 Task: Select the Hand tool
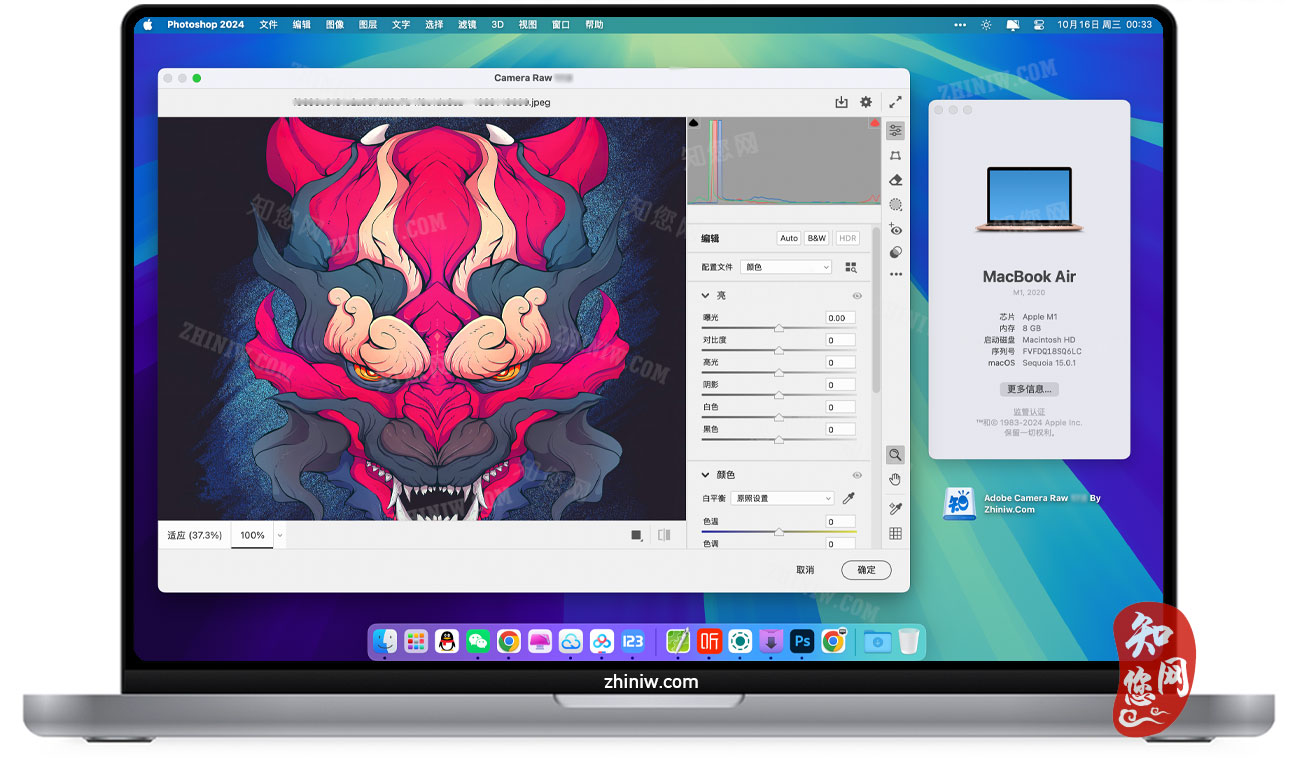pos(895,479)
